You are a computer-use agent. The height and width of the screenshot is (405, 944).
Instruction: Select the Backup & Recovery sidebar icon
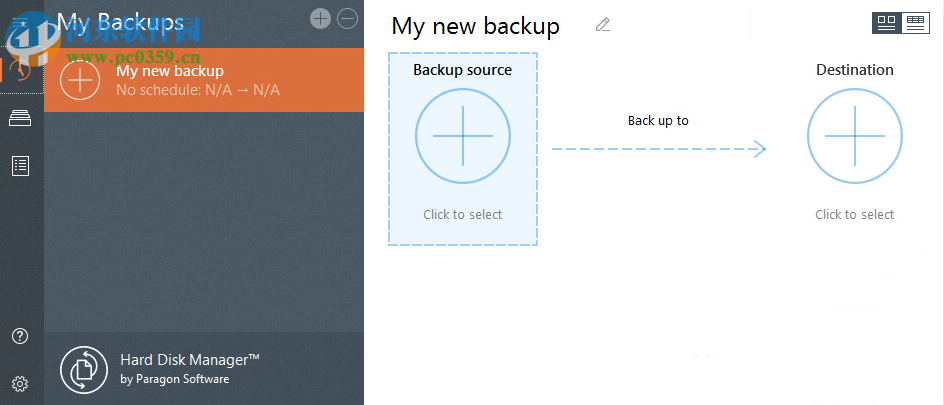tap(21, 70)
